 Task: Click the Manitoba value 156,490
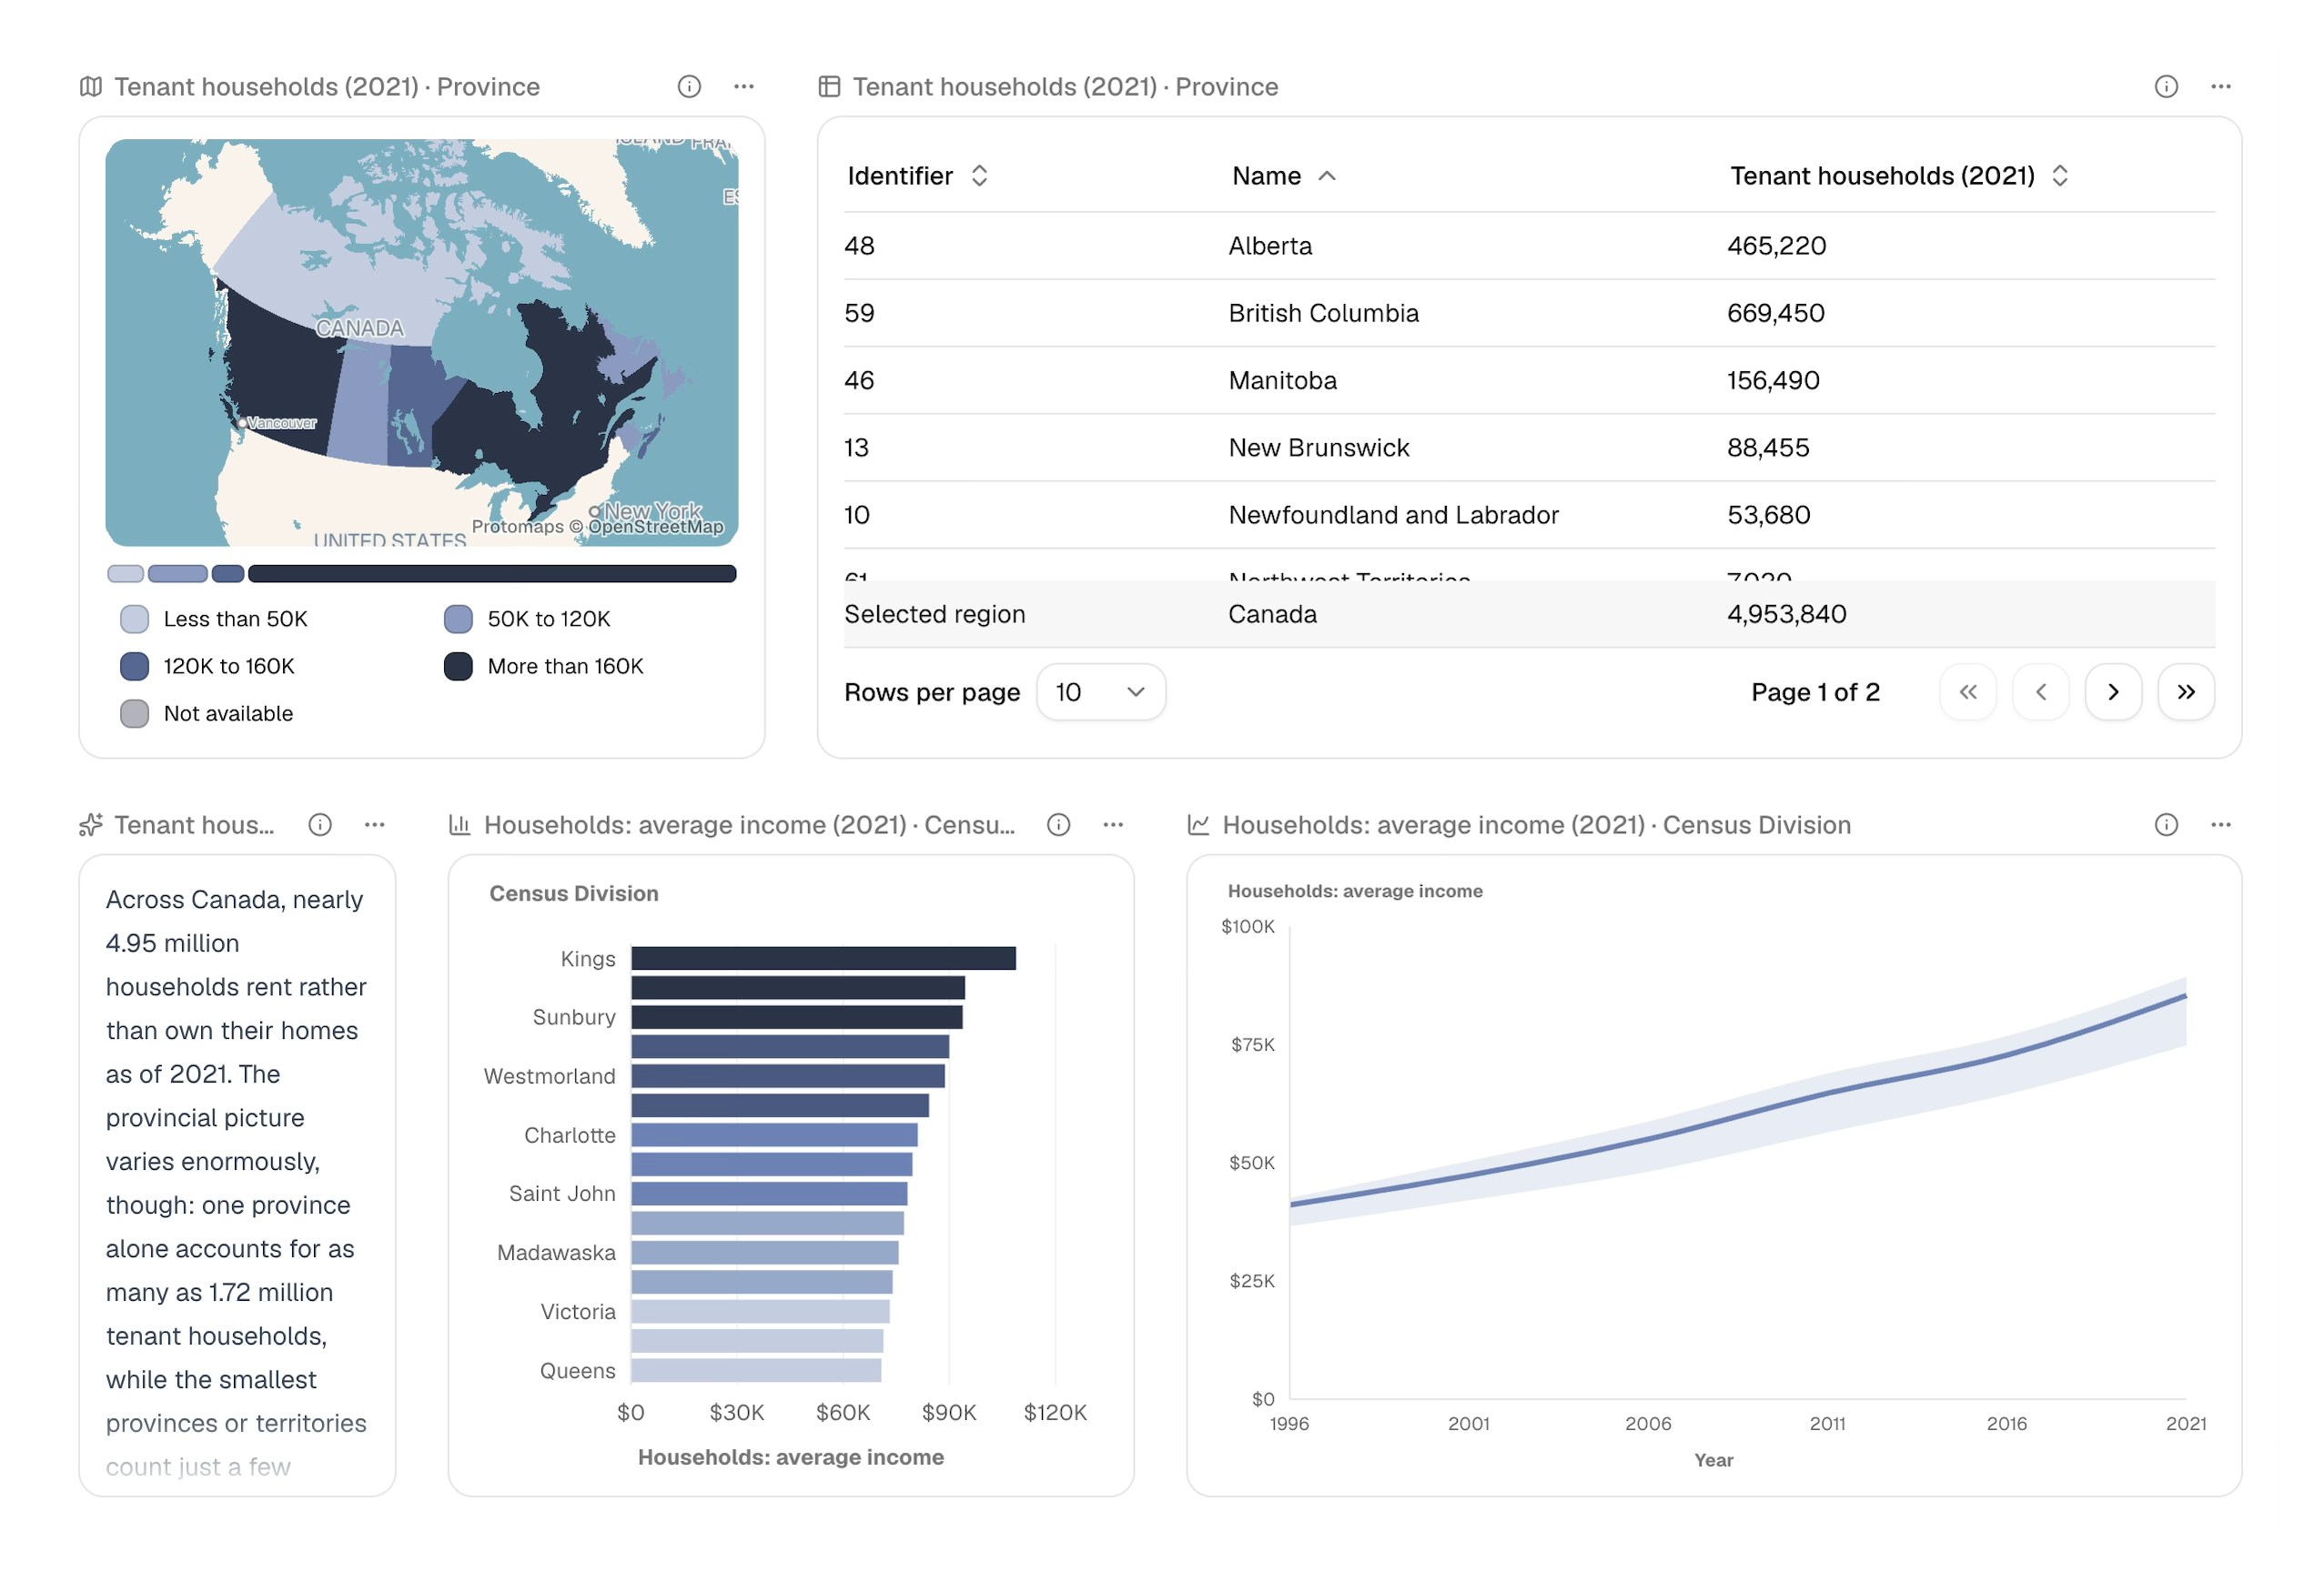pos(1773,380)
